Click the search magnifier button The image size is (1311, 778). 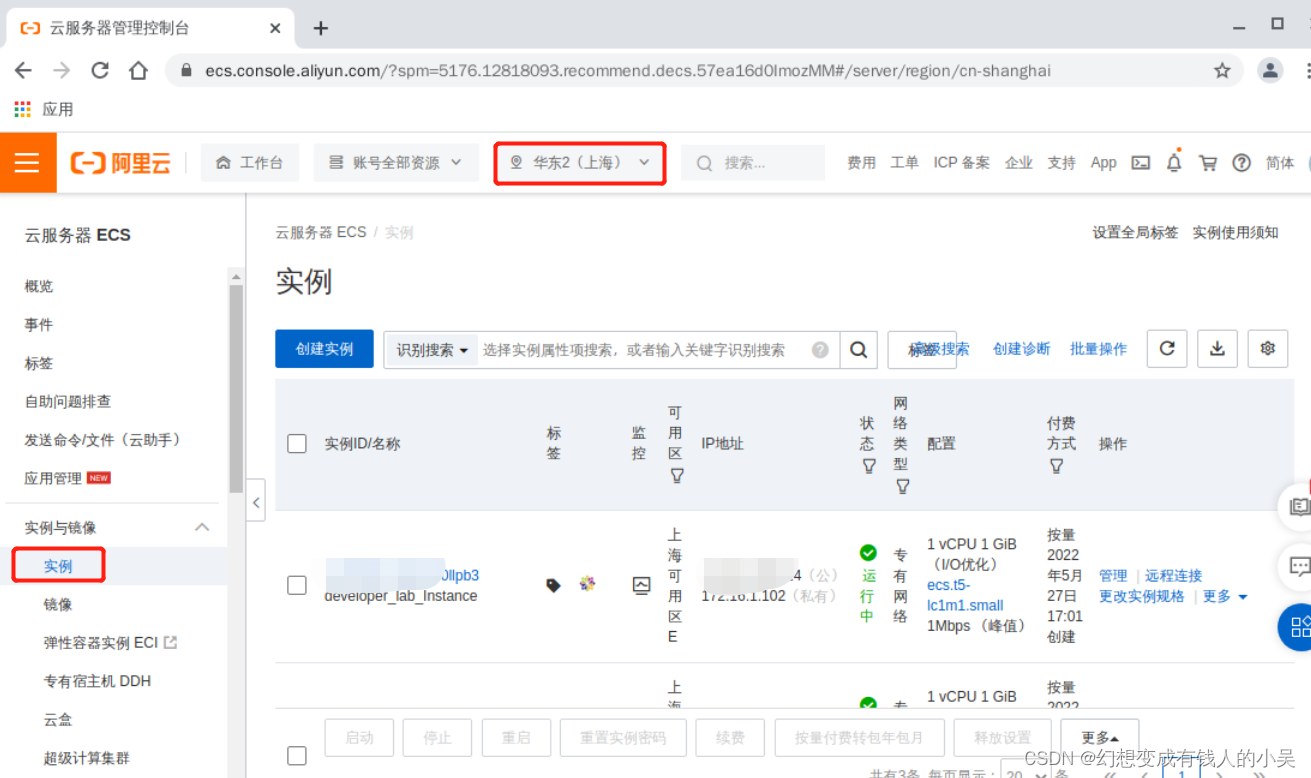[x=858, y=350]
